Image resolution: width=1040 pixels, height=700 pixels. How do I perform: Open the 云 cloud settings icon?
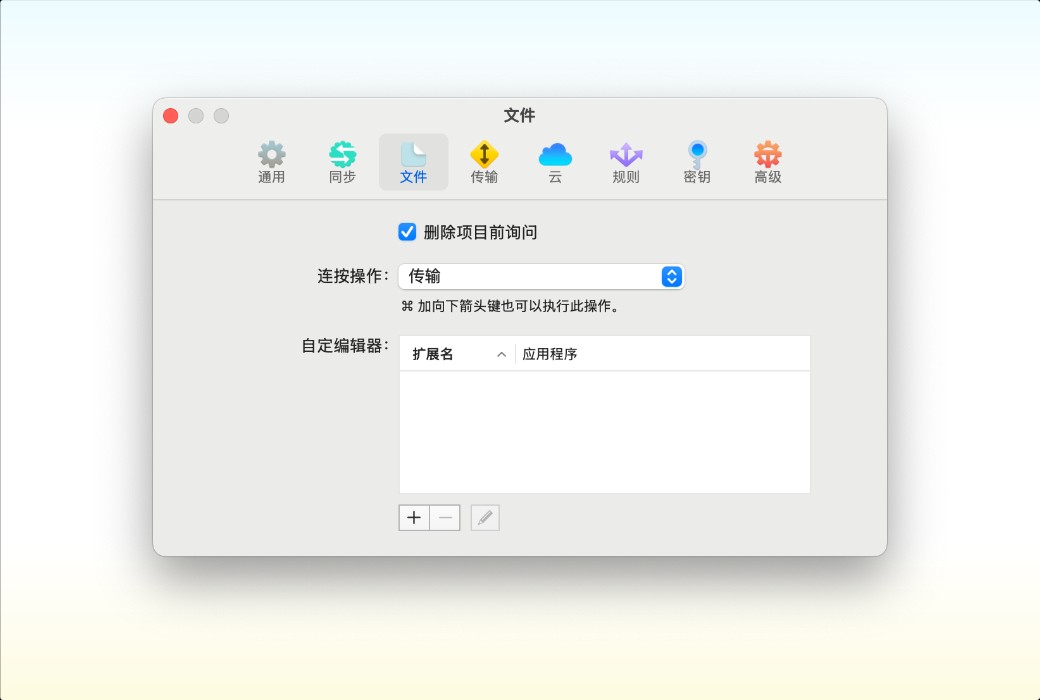point(554,160)
